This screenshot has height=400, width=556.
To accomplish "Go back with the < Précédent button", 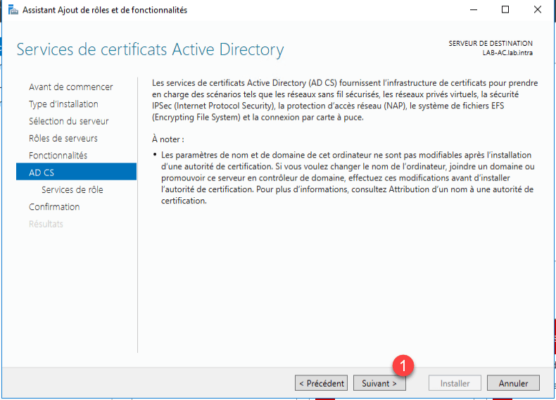I will pyautogui.click(x=321, y=383).
